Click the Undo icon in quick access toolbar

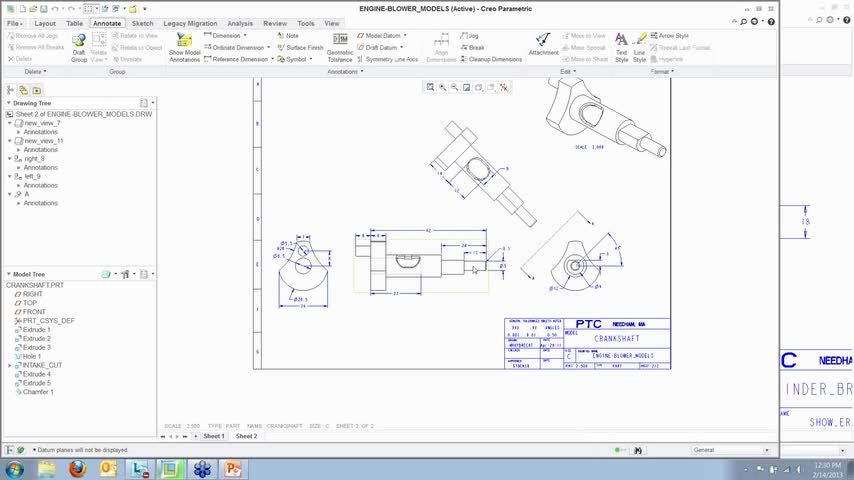54,9
